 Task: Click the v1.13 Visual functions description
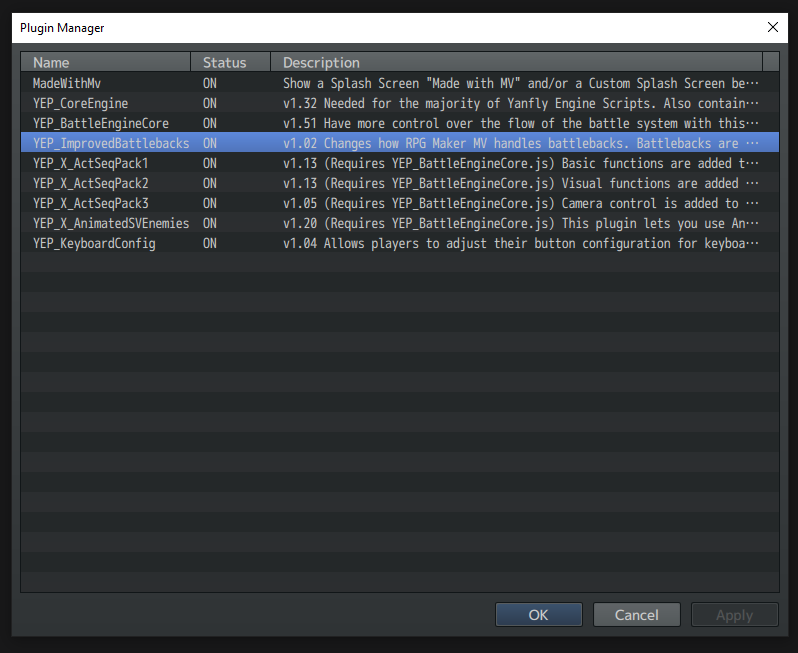pos(521,183)
